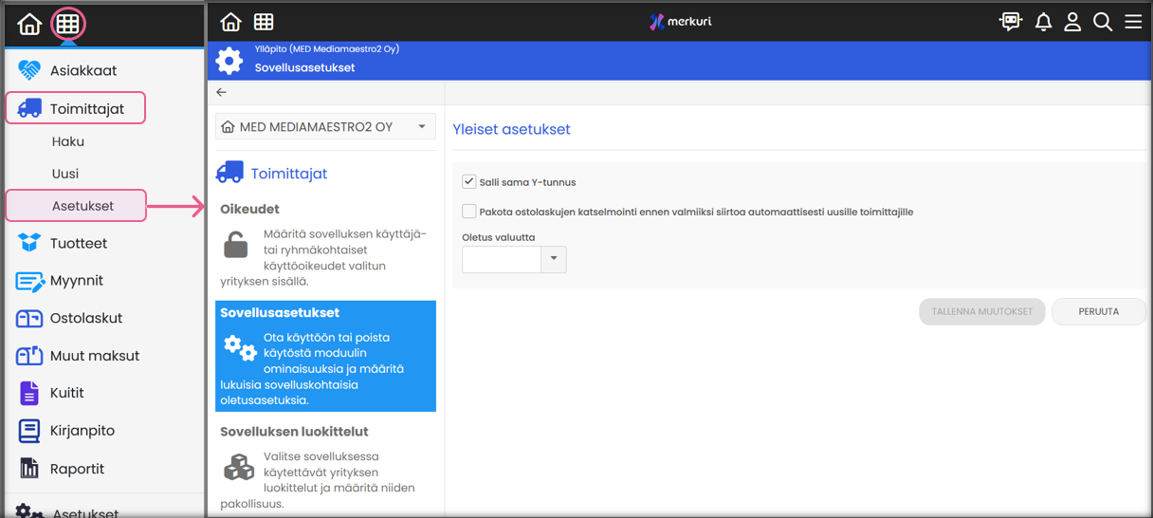Click the home icon in left sidebar
This screenshot has height=518, width=1153.
click(x=29, y=25)
